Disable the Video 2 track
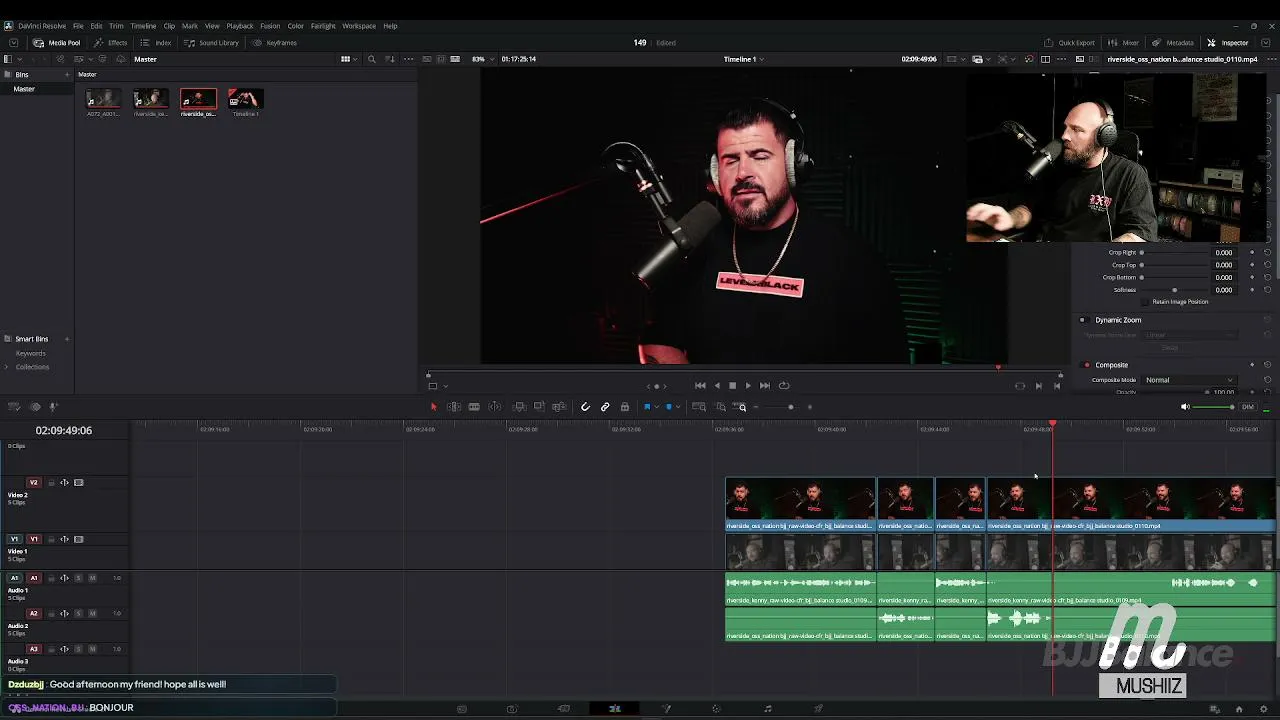Image resolution: width=1280 pixels, height=720 pixels. 79,483
